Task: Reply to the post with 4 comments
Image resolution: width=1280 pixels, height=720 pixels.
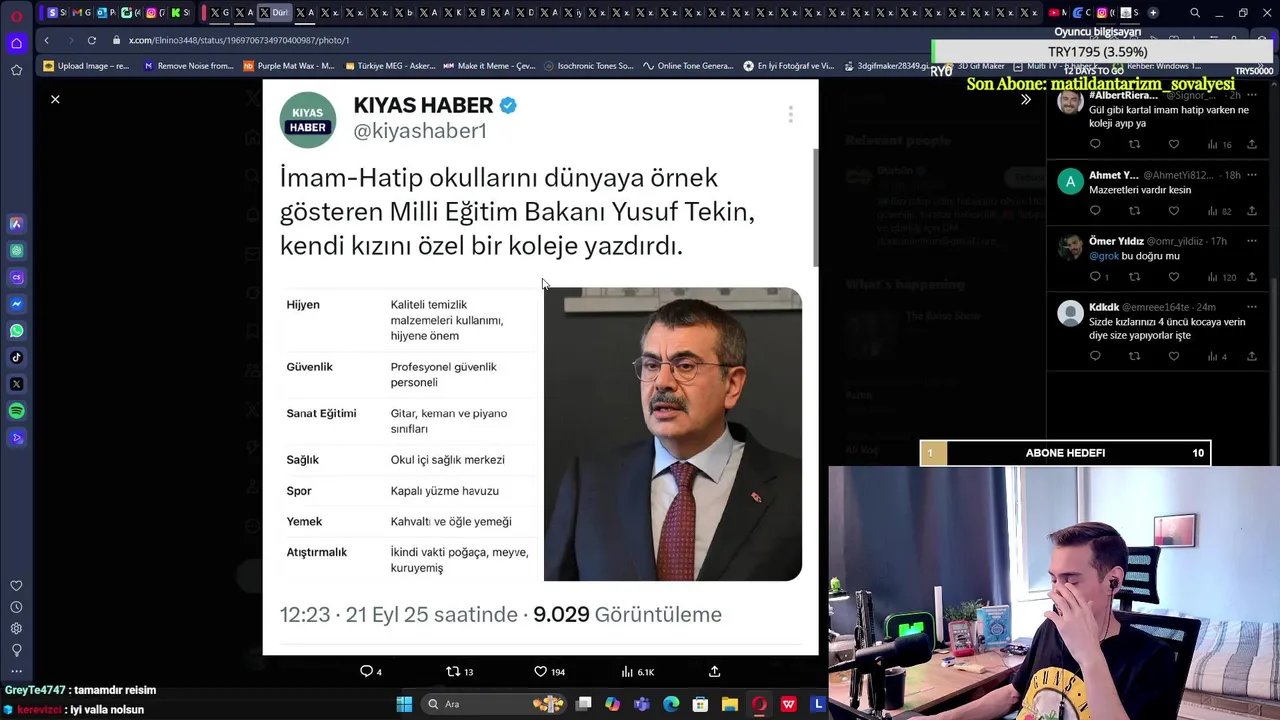Action: click(371, 671)
